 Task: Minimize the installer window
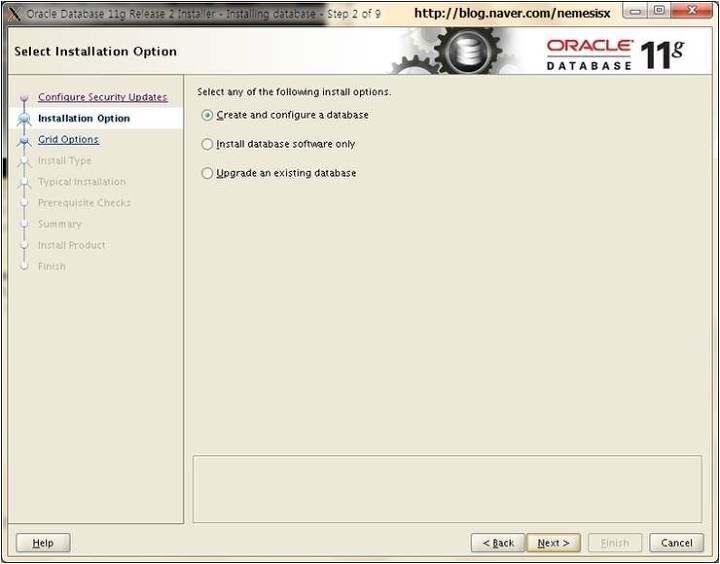pos(635,11)
